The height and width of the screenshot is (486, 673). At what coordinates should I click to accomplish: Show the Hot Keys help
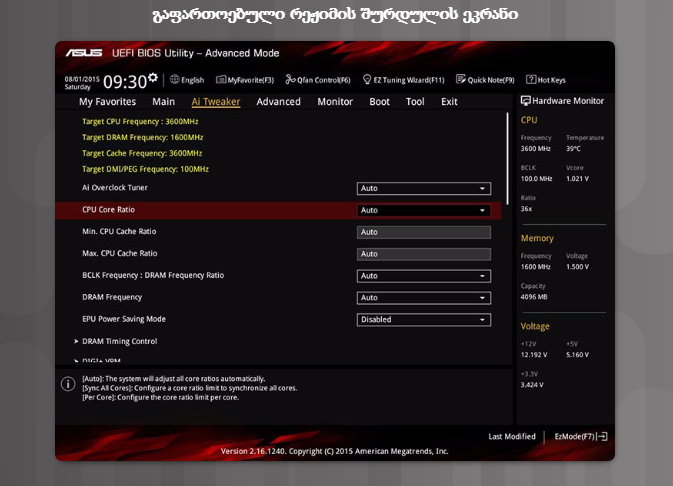tap(545, 80)
